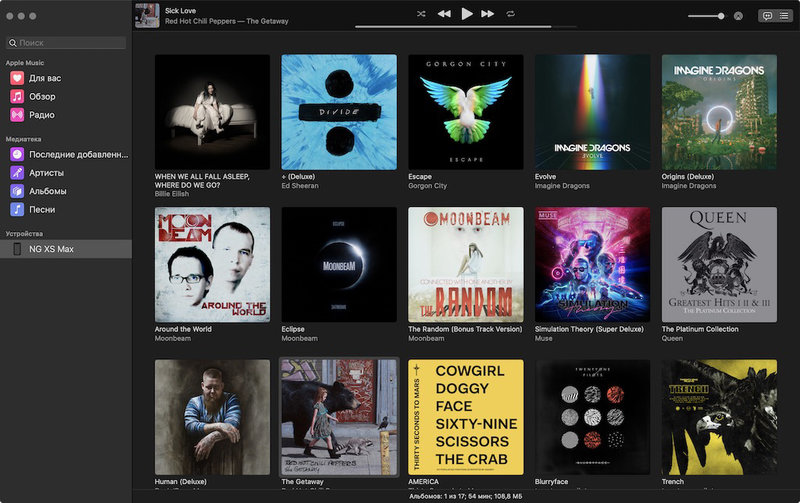Open The Getaway album cover
Screen dimensions: 800x503
(x=339, y=417)
